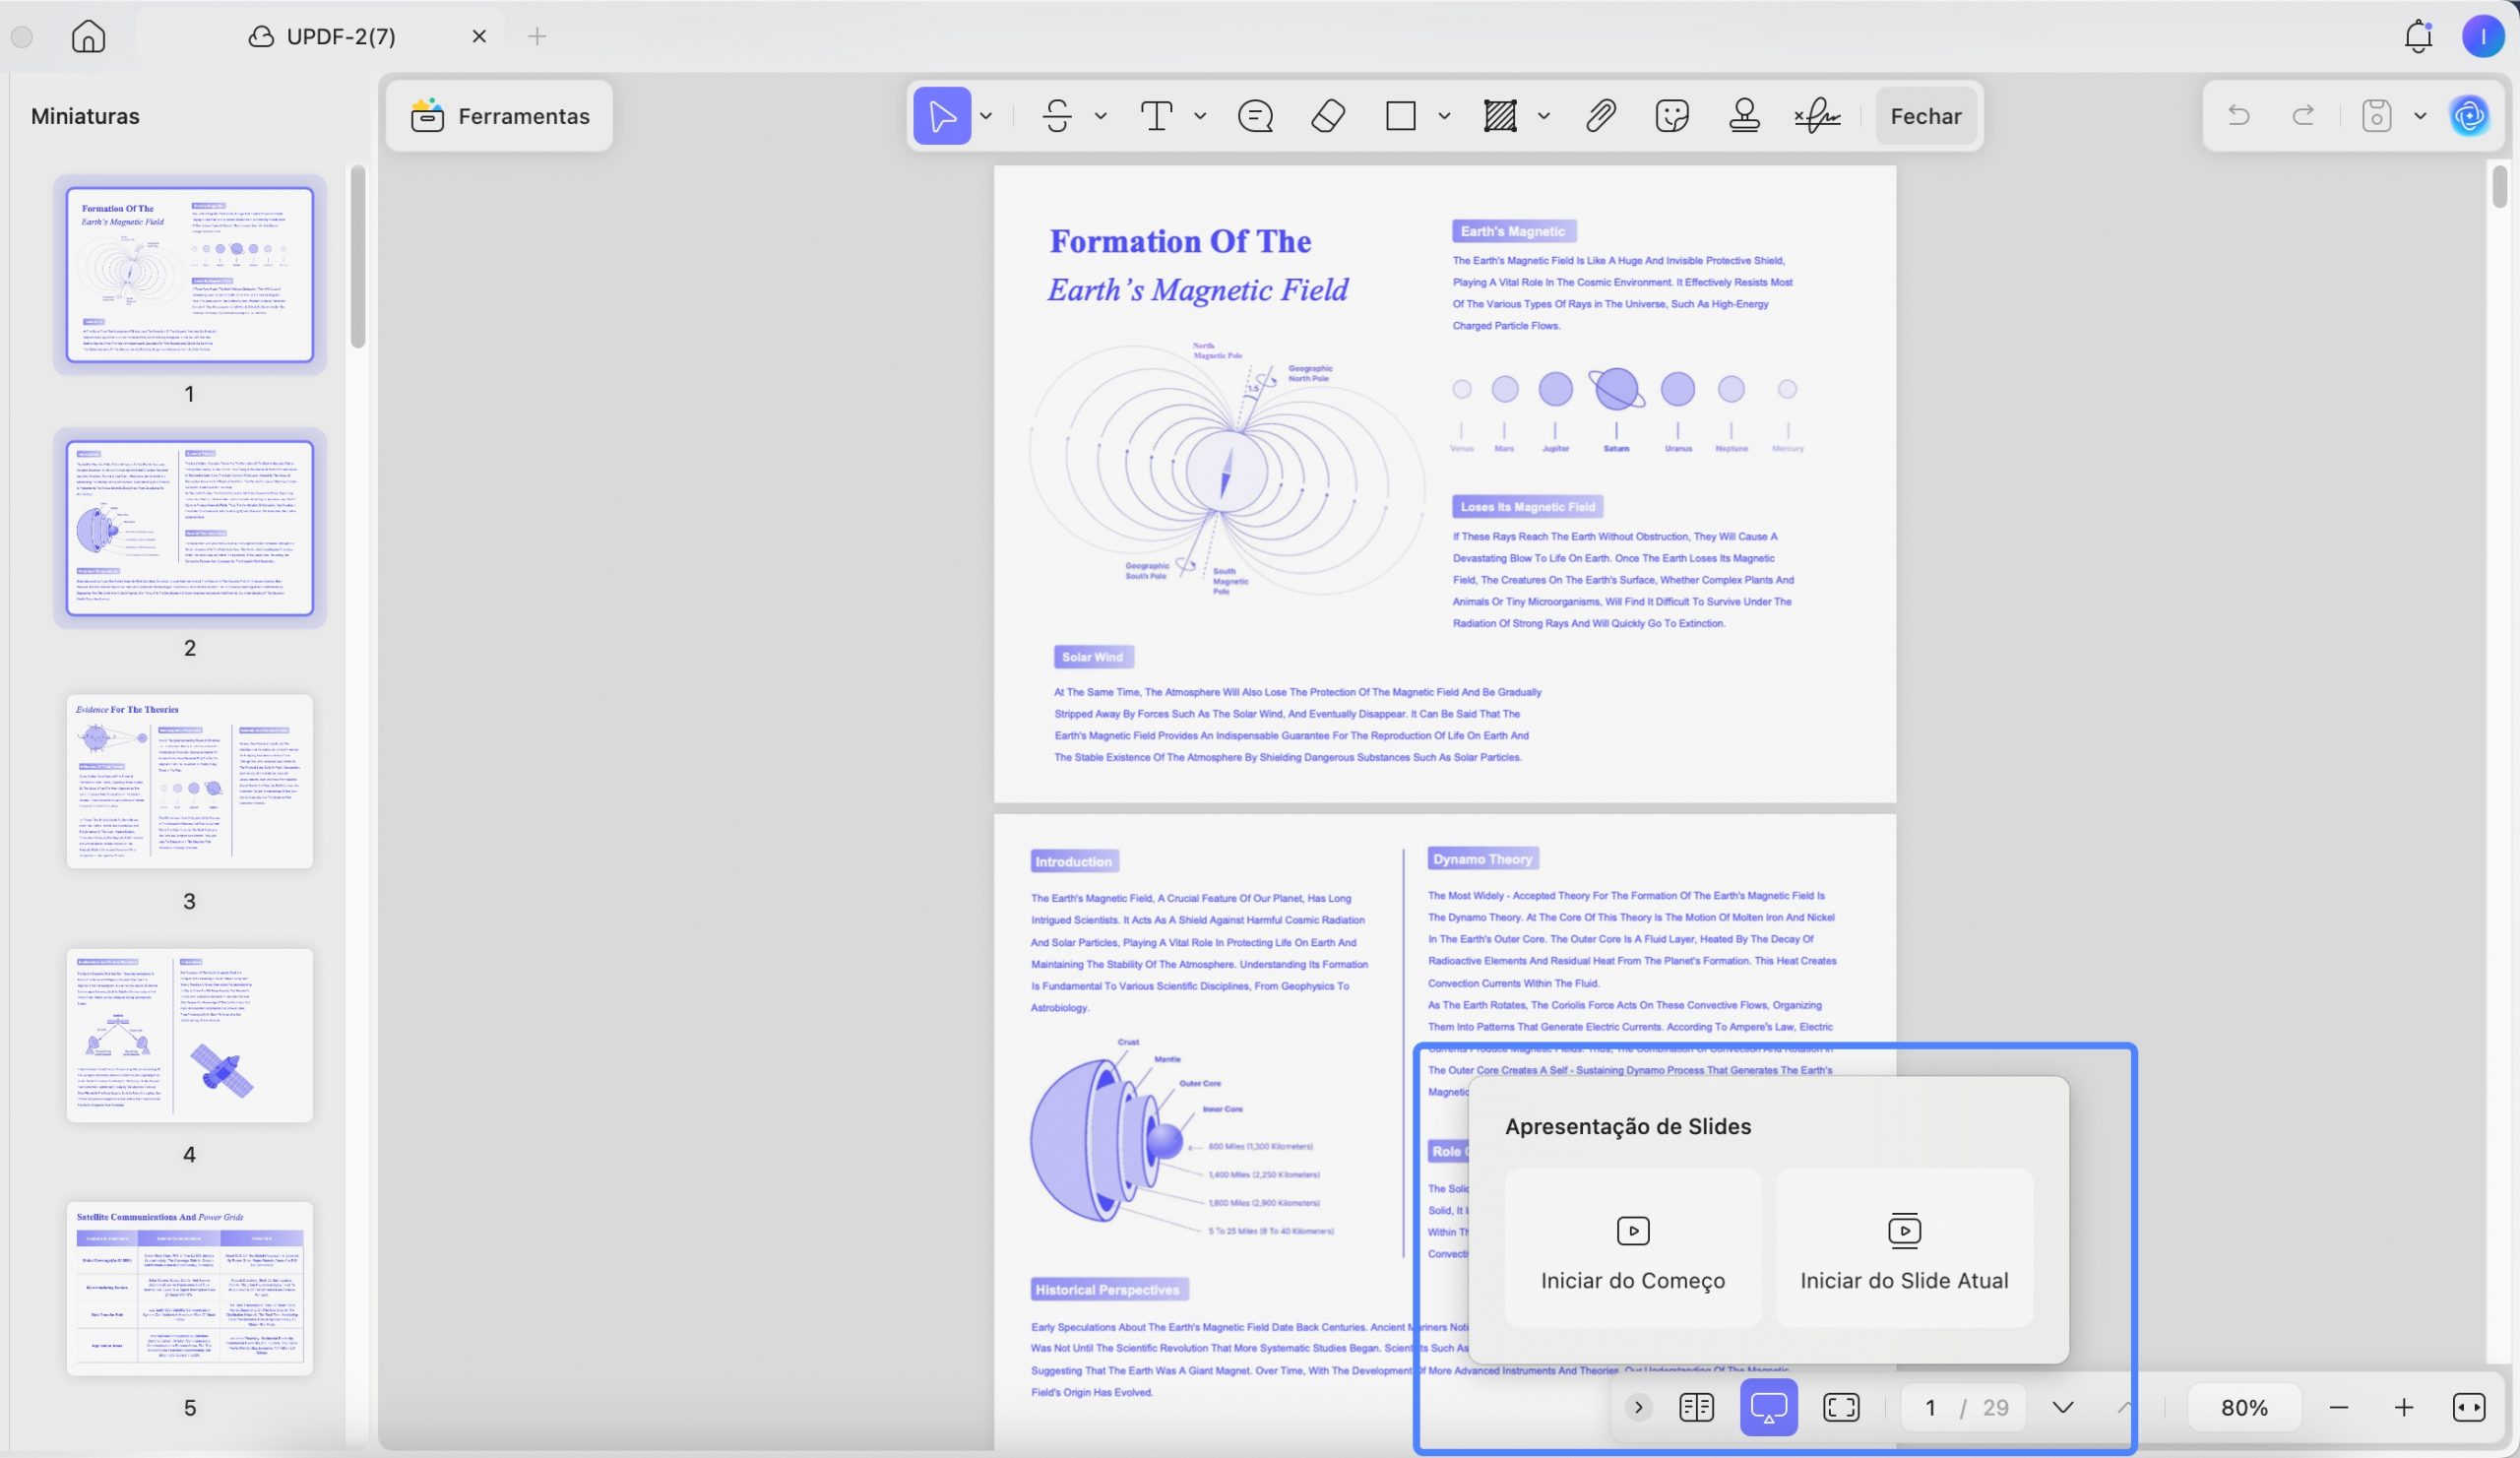Expand the save options dropdown
Screen dimensions: 2520x1458
click(x=2420, y=116)
